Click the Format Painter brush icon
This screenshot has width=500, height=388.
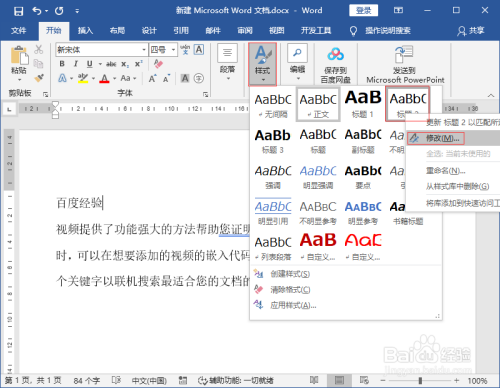click(39, 78)
